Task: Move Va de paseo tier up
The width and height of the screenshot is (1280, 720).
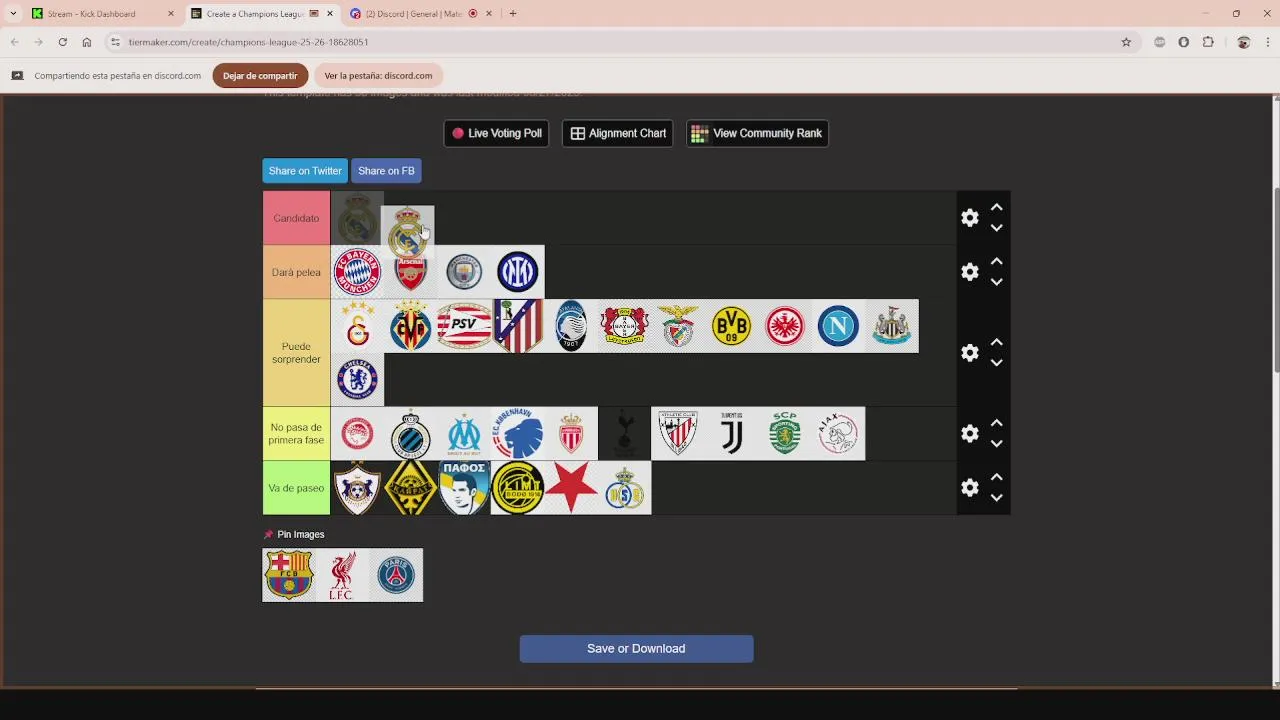Action: tap(997, 478)
